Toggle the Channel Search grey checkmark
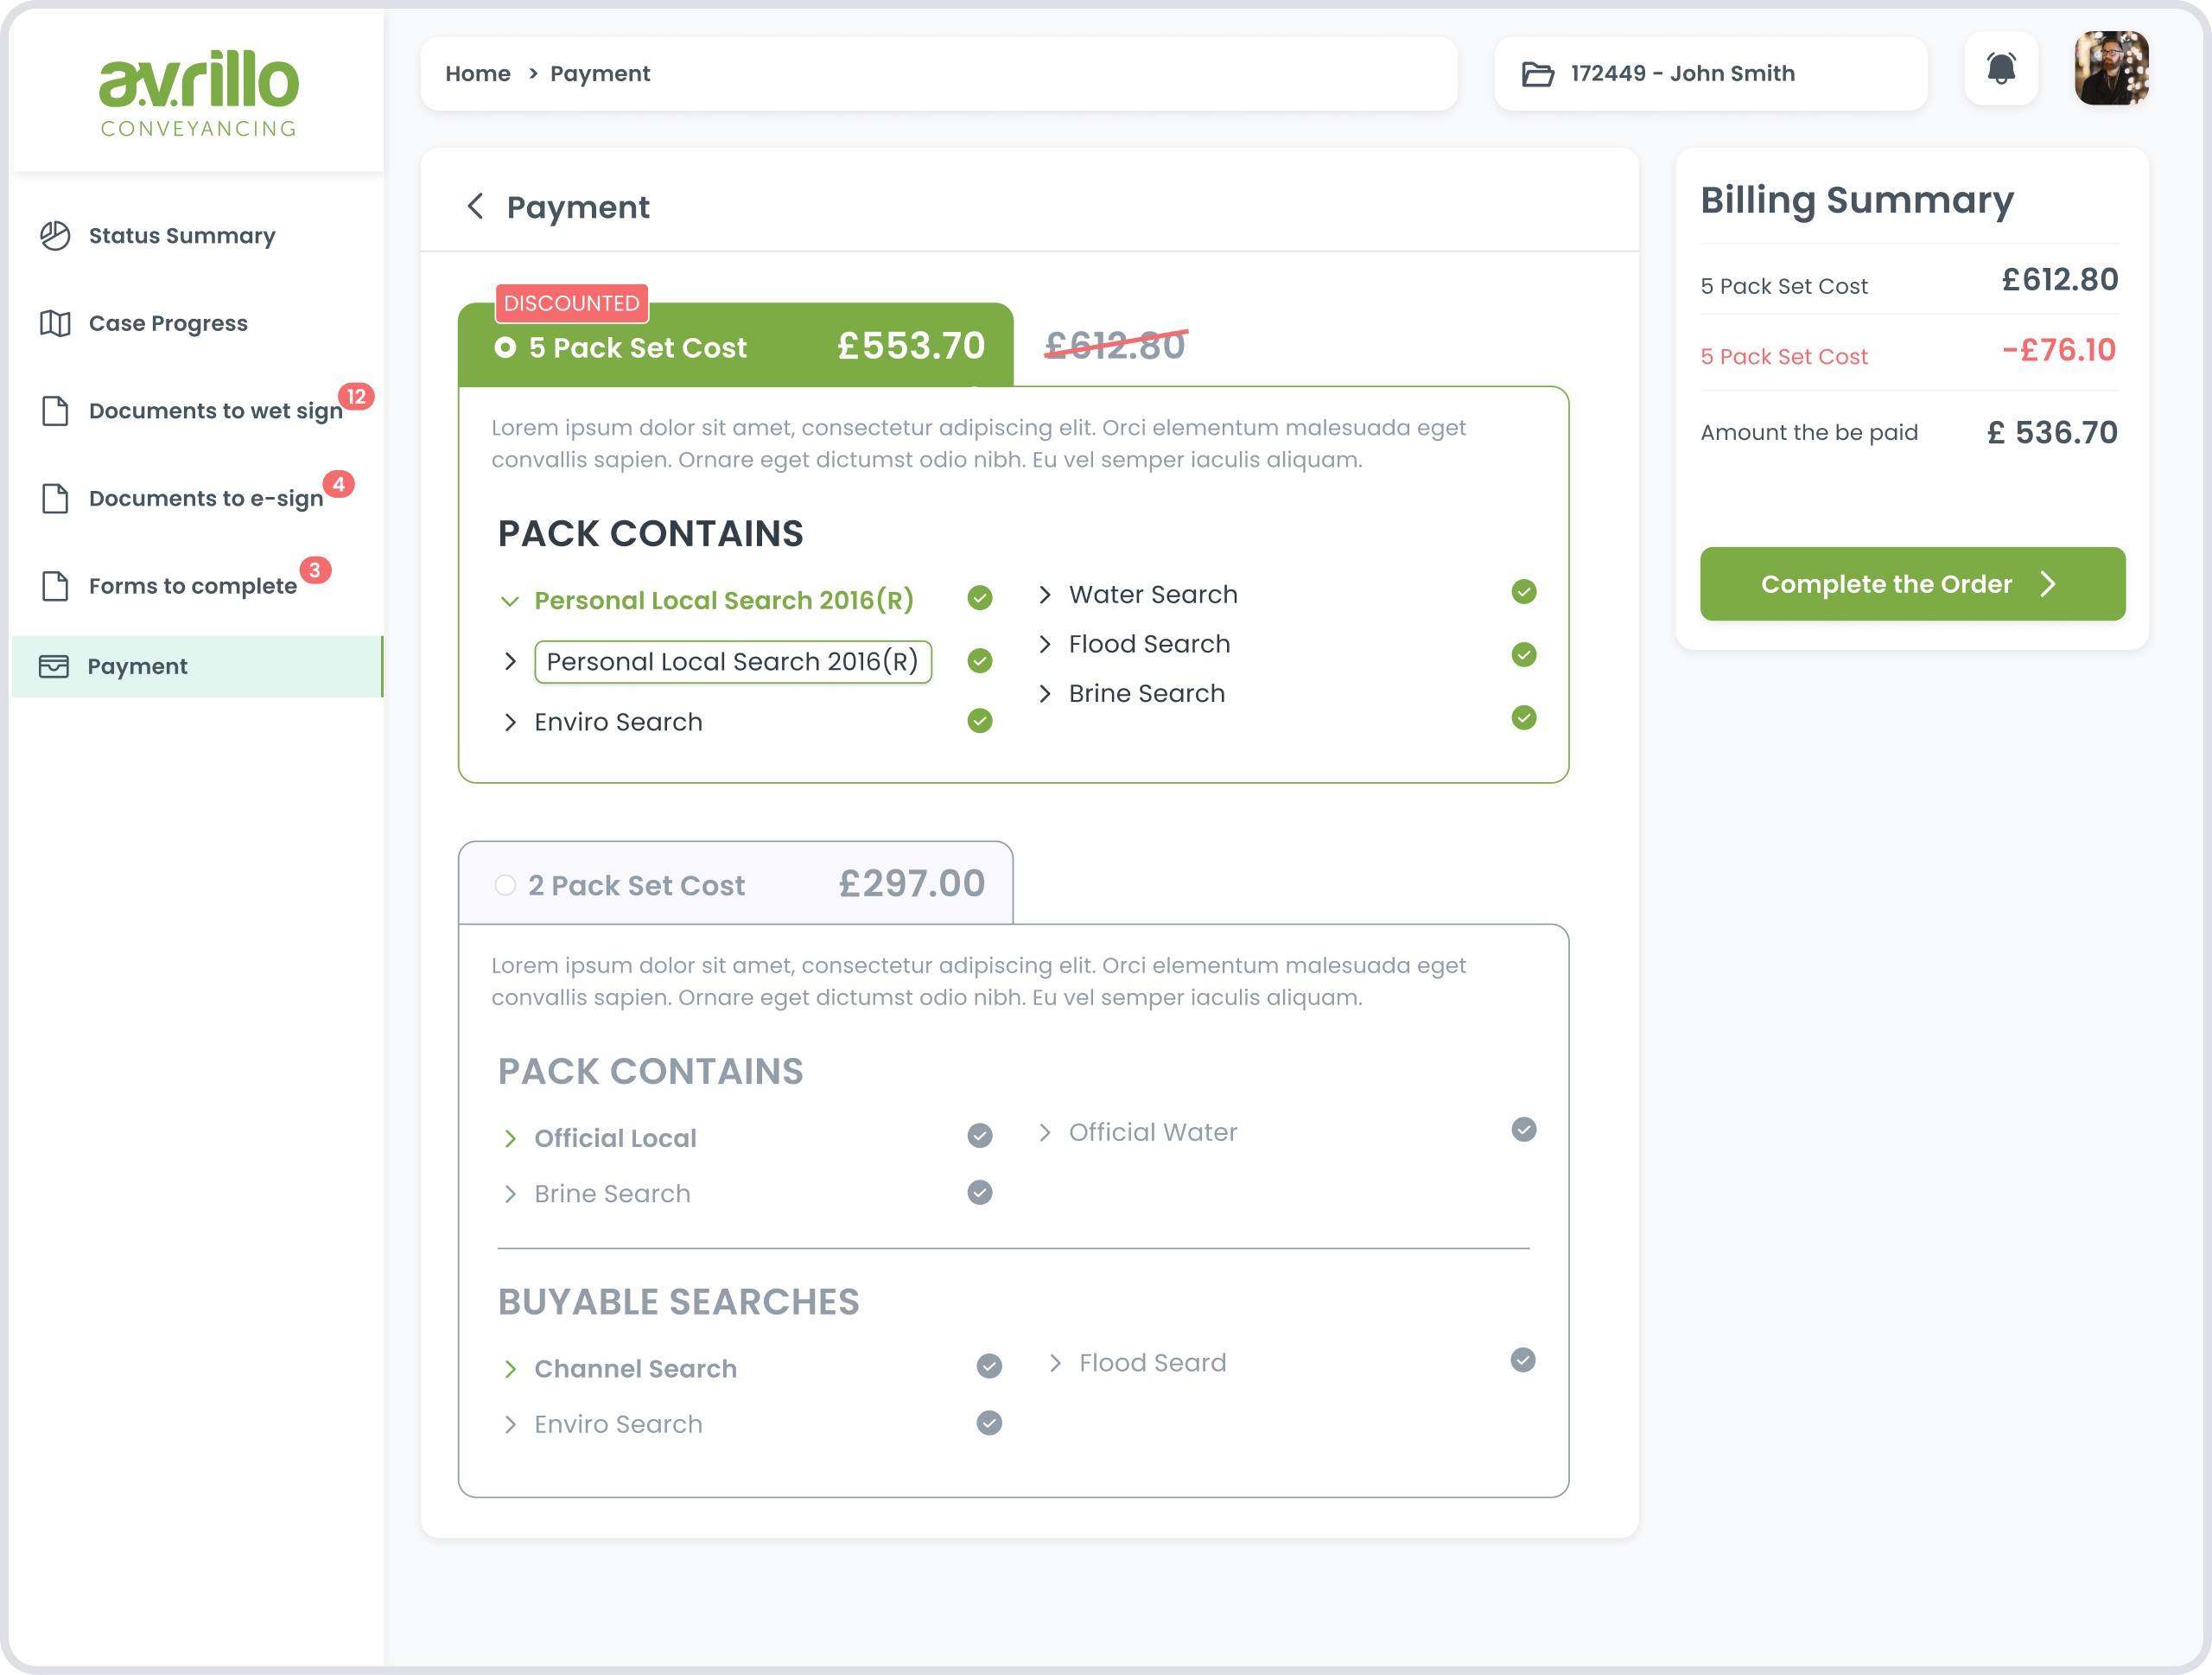The height and width of the screenshot is (1675, 2212). tap(989, 1366)
